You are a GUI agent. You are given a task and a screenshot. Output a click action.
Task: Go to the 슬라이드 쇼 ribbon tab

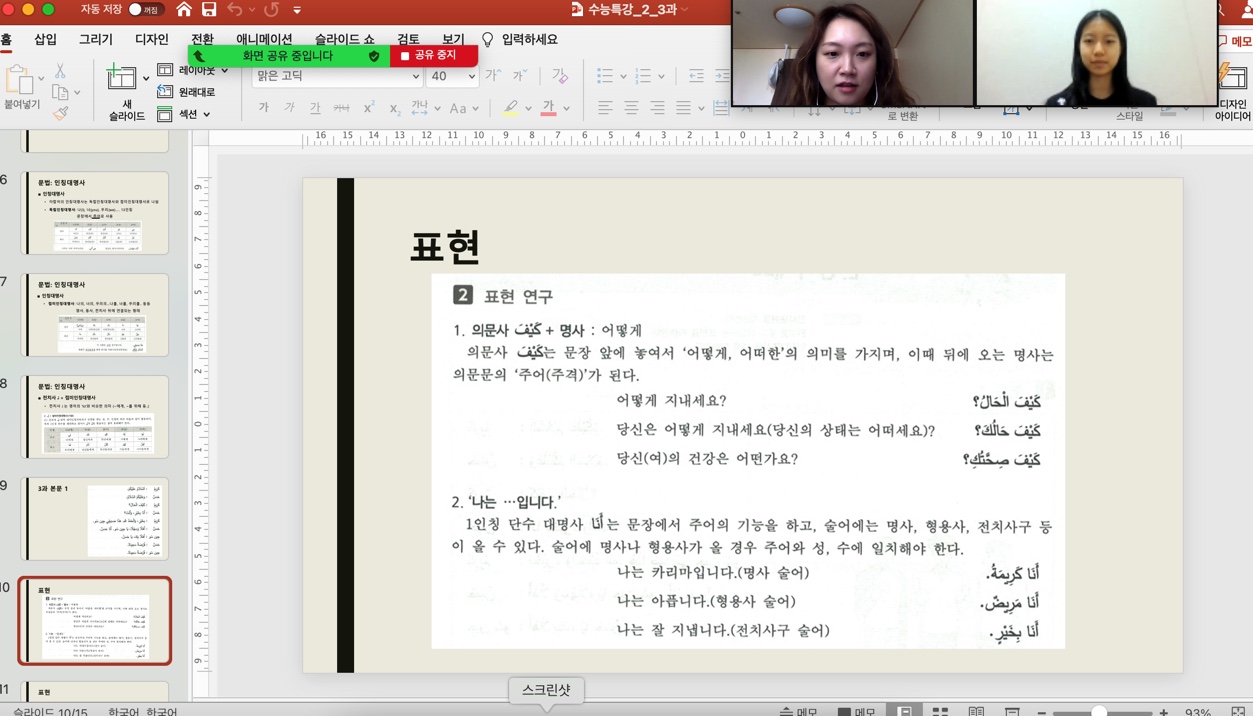[344, 40]
